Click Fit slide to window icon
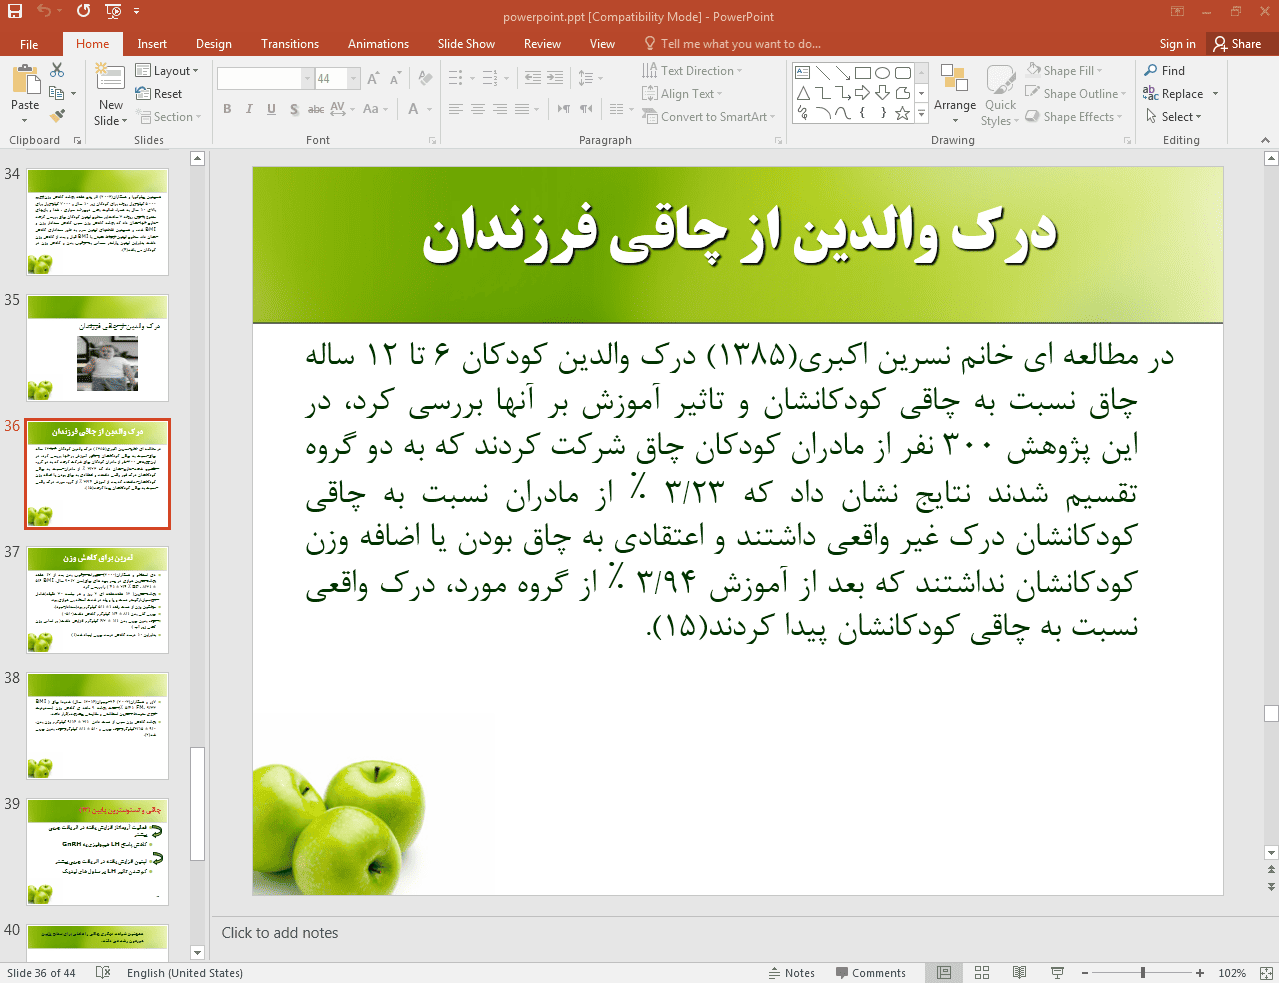This screenshot has height=983, width=1279. coord(1266,973)
